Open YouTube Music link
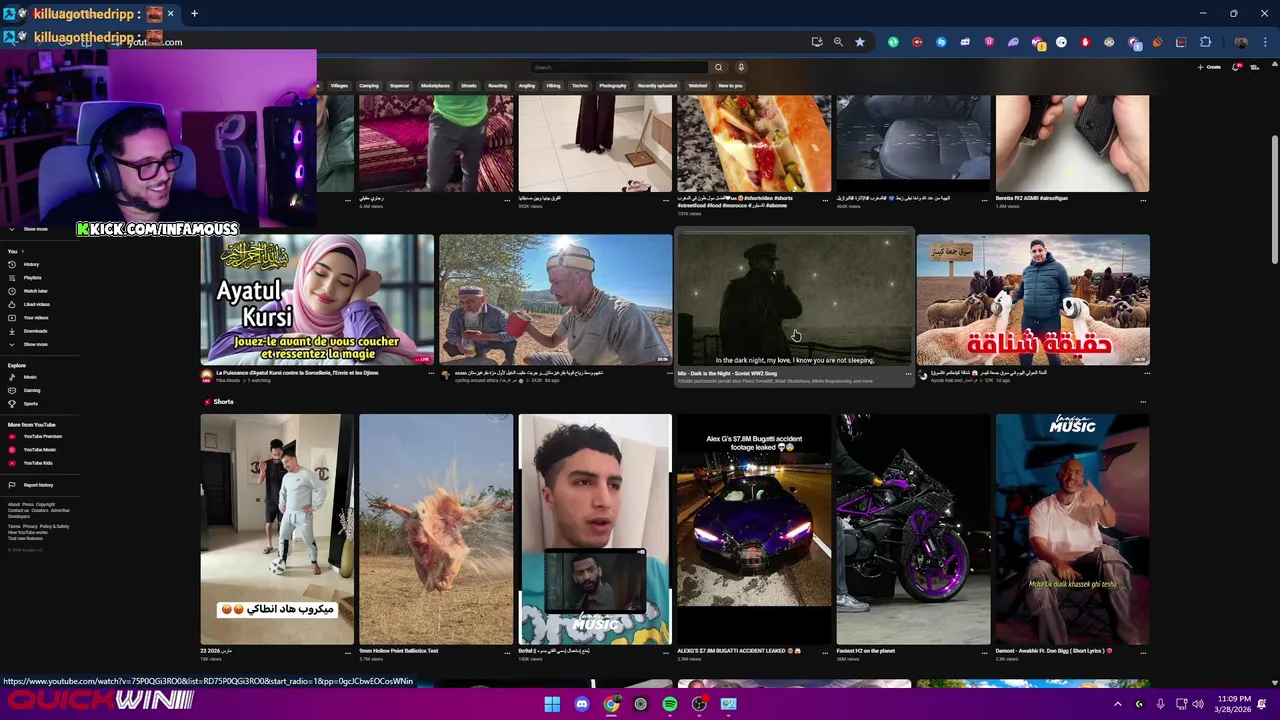 point(39,450)
